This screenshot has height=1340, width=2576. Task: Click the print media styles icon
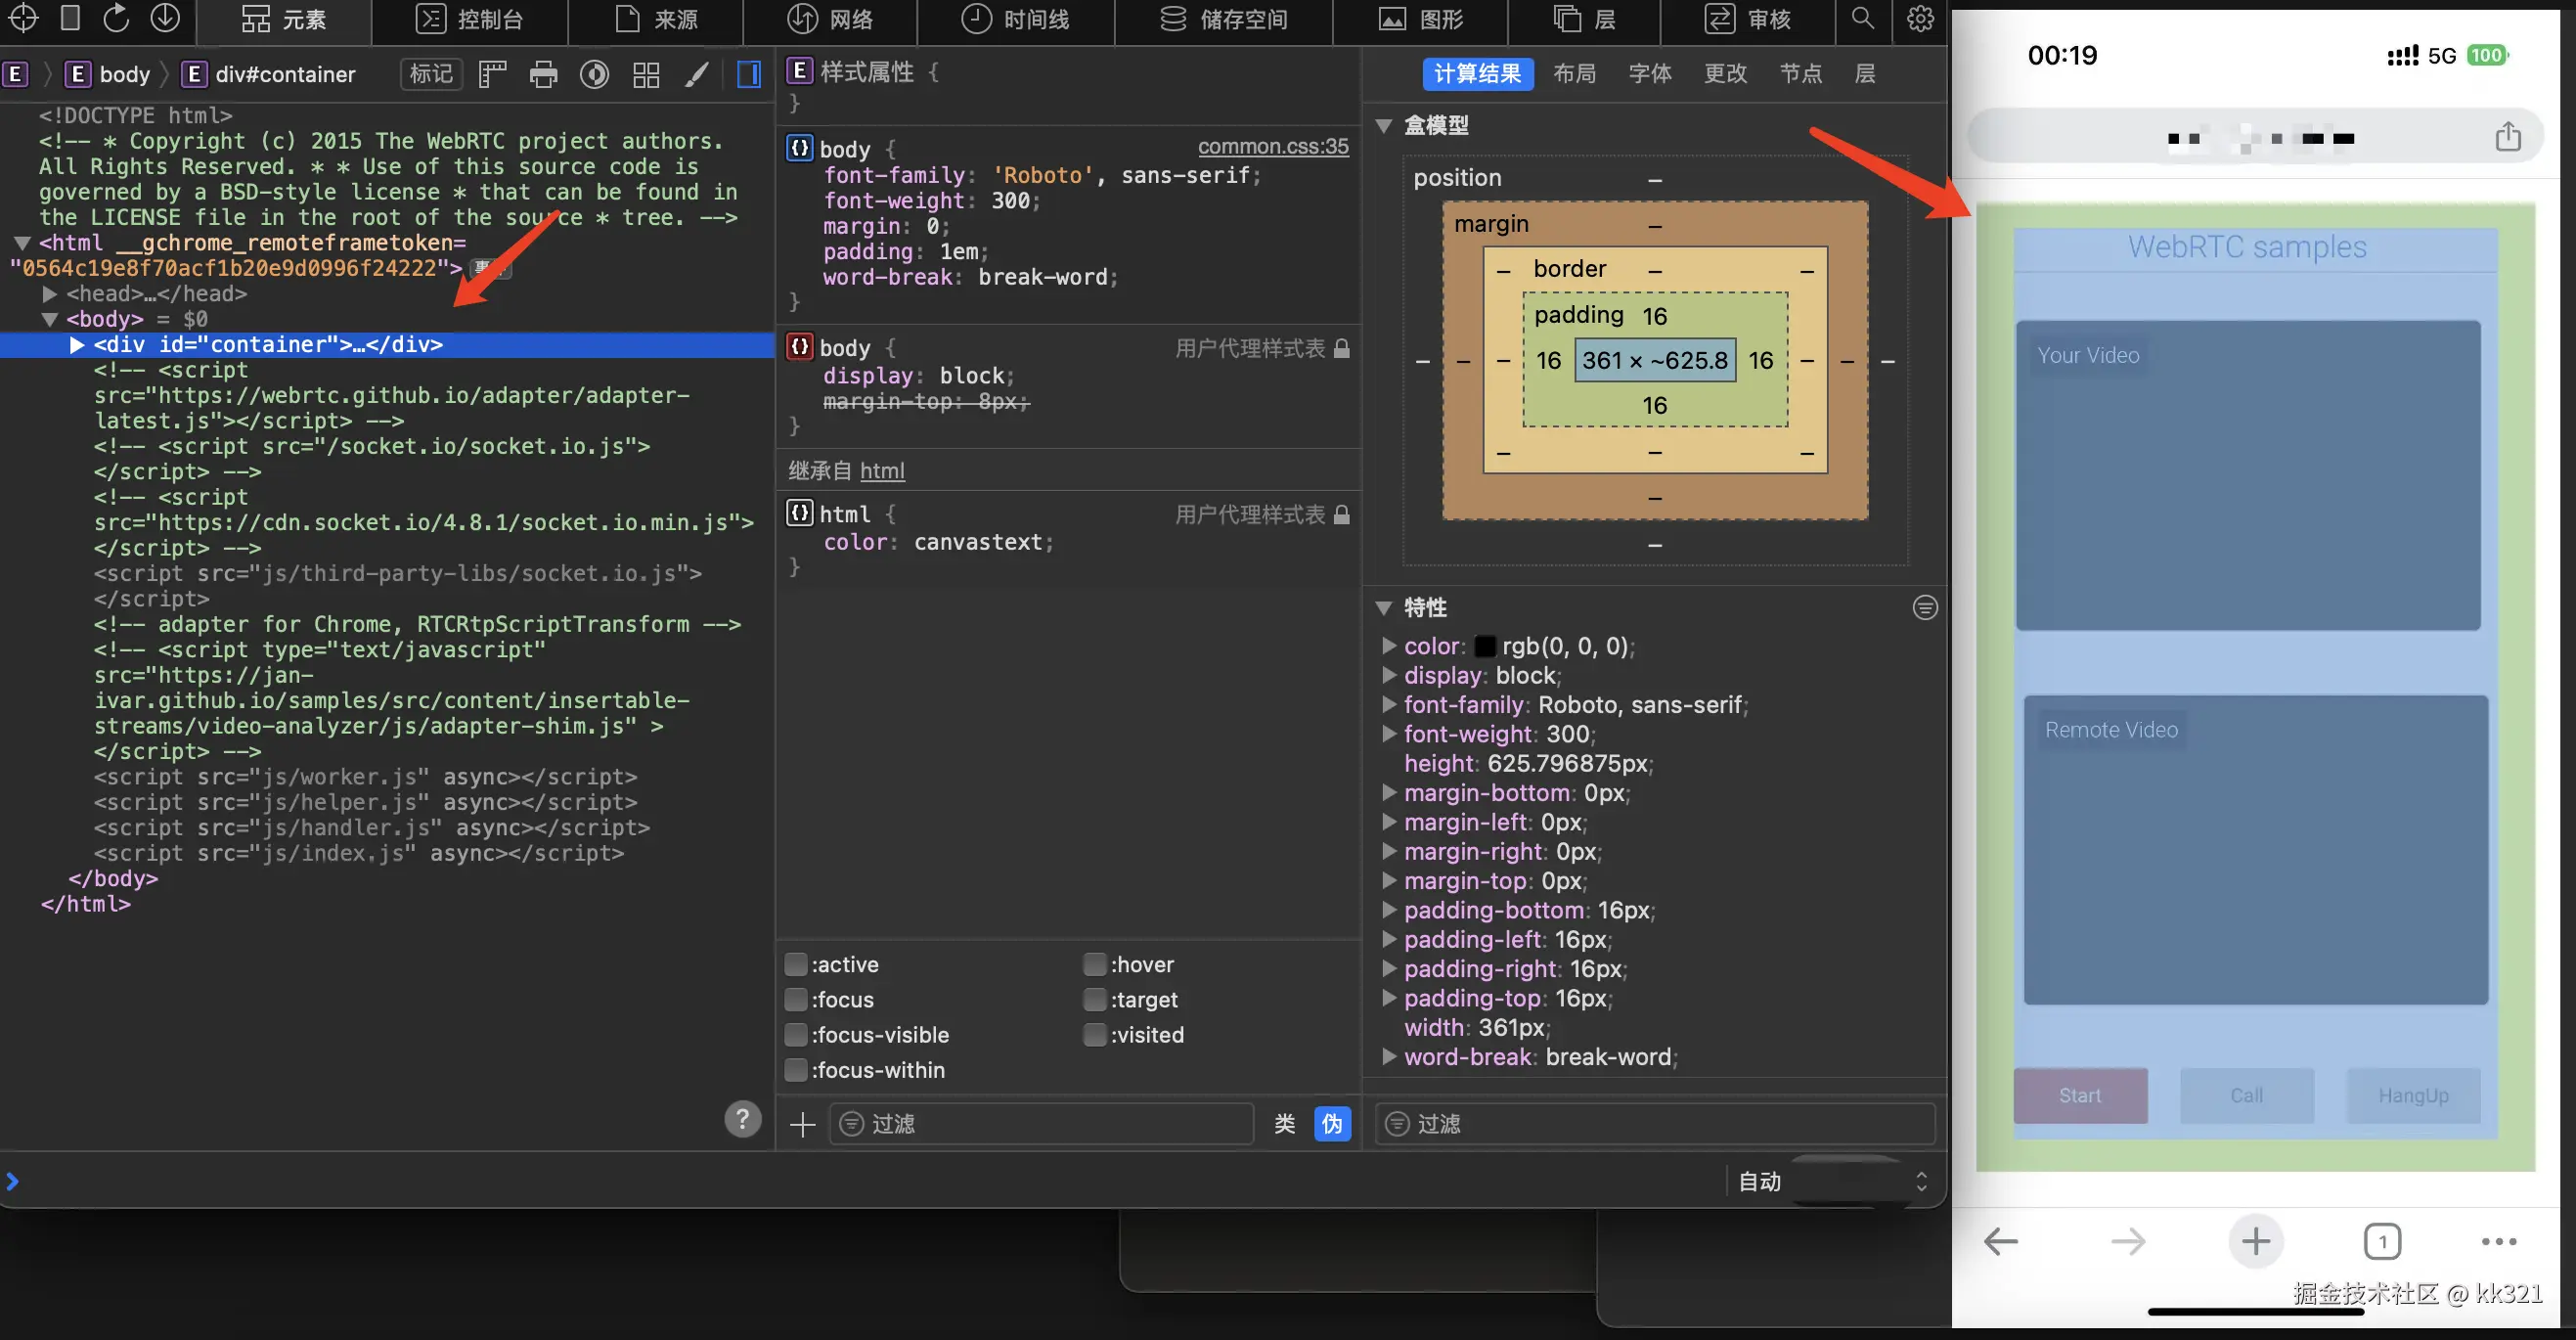[543, 74]
